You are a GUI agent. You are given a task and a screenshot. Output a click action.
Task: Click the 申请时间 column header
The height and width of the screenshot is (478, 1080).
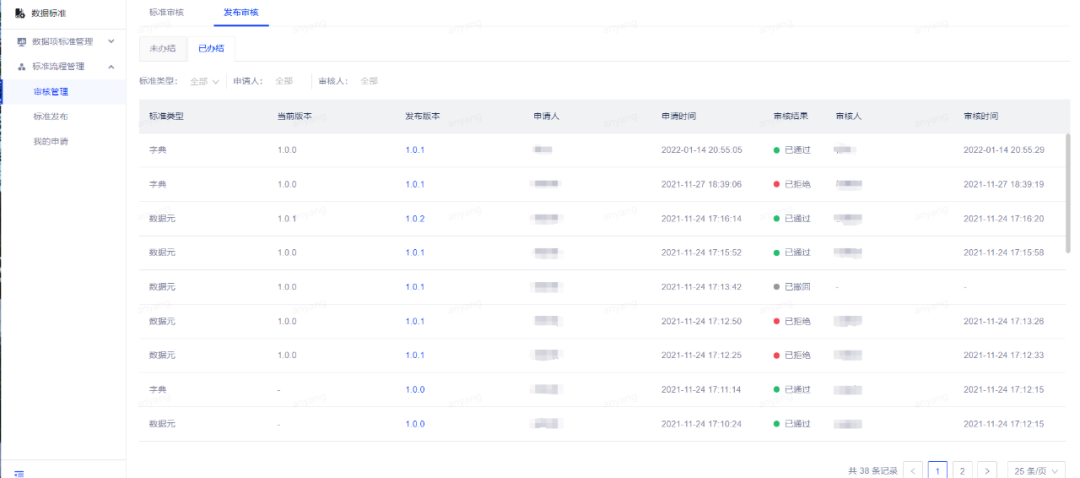(x=678, y=116)
